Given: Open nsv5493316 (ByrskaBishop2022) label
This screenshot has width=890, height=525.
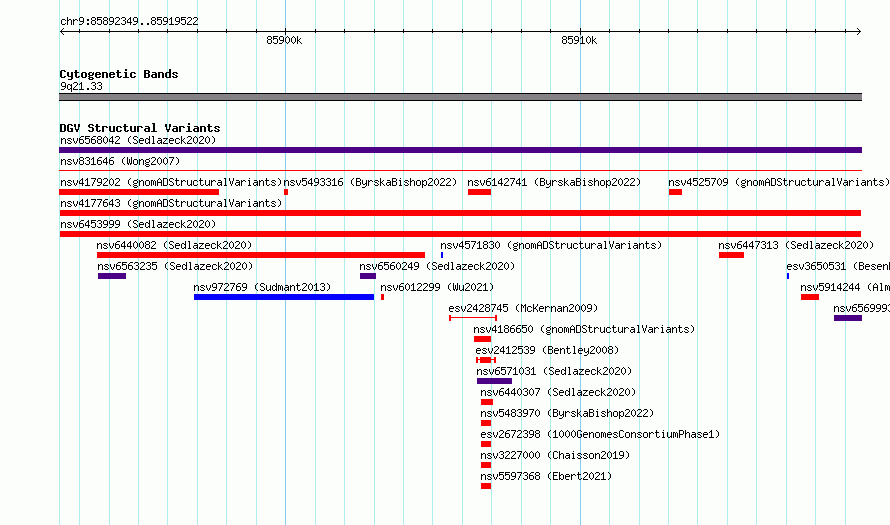Looking at the screenshot, I should click(x=370, y=182).
